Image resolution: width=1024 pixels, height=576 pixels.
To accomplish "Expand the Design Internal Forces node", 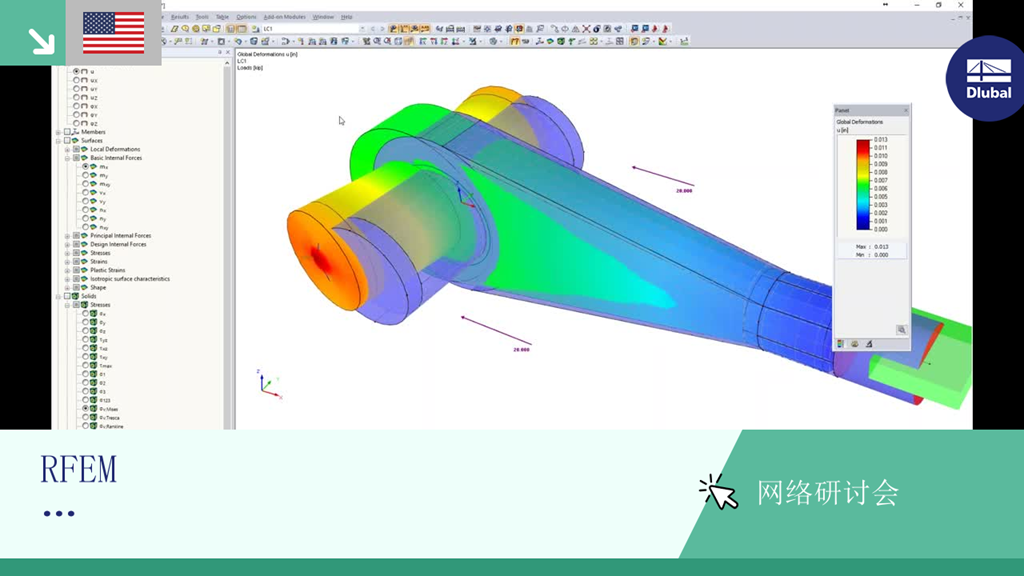I will (67, 244).
